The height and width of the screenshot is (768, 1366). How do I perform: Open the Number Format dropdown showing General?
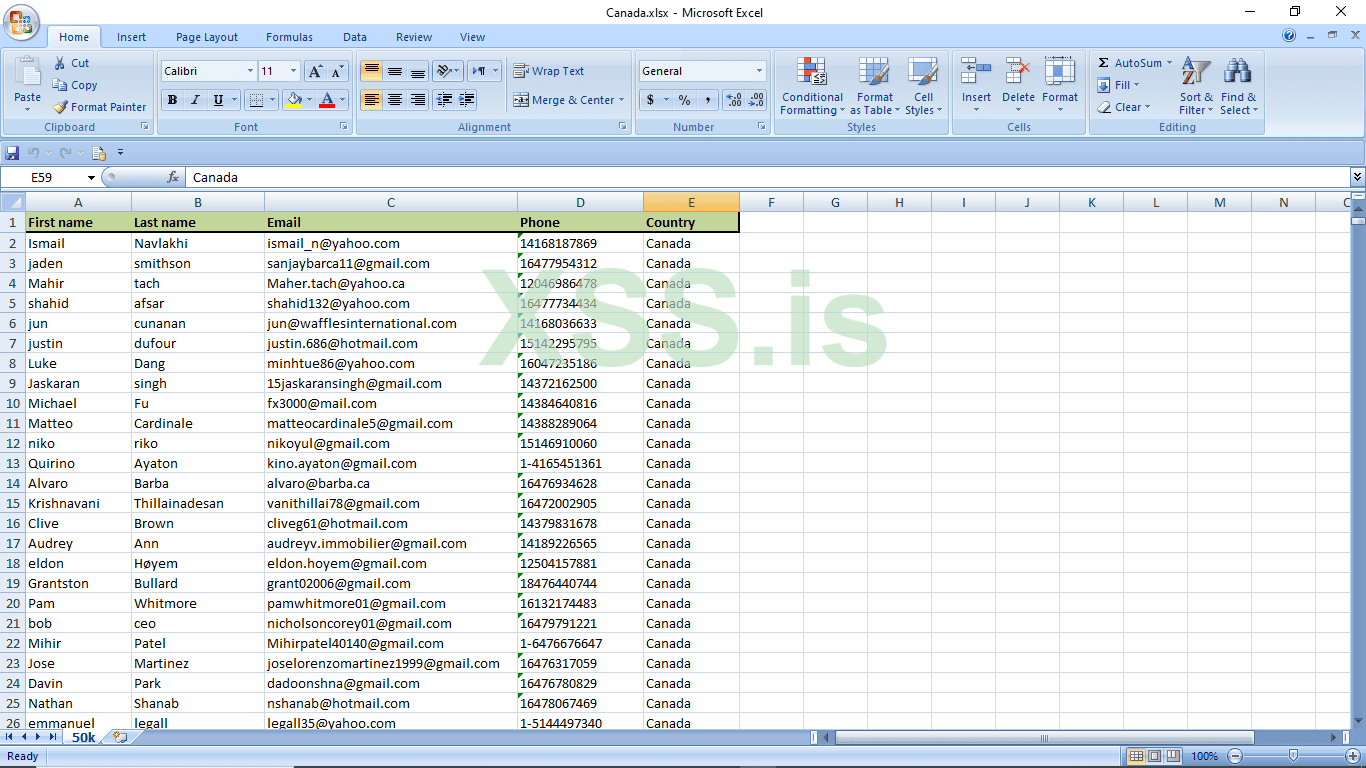[700, 70]
